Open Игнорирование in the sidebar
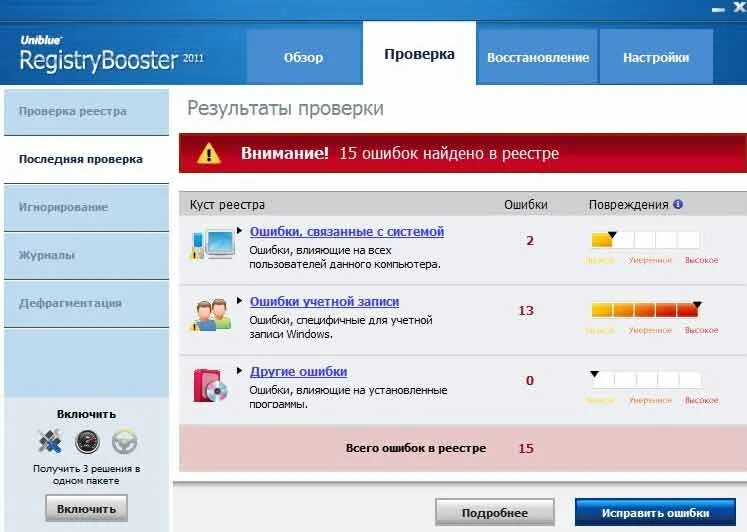Viewport: 747px width, 532px height. coord(86,207)
